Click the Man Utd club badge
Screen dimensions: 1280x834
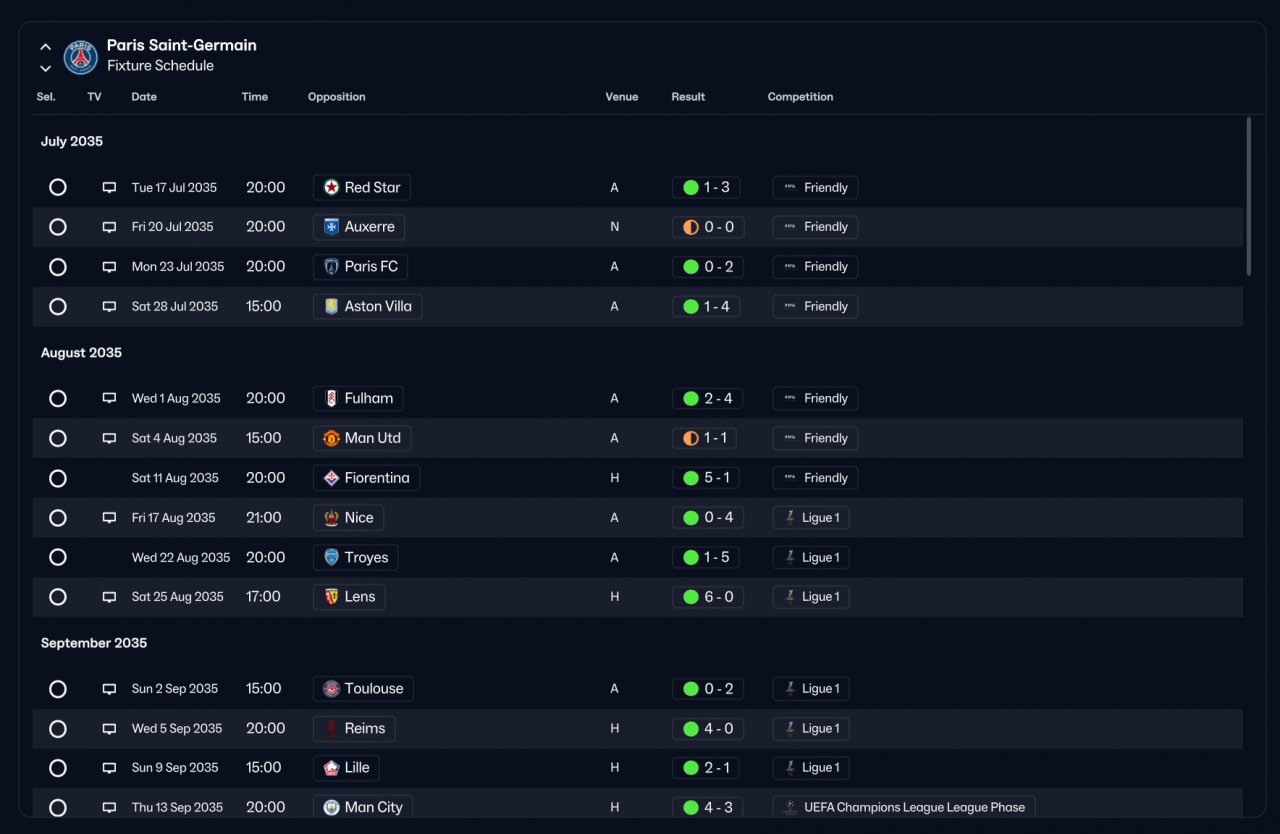coord(331,438)
